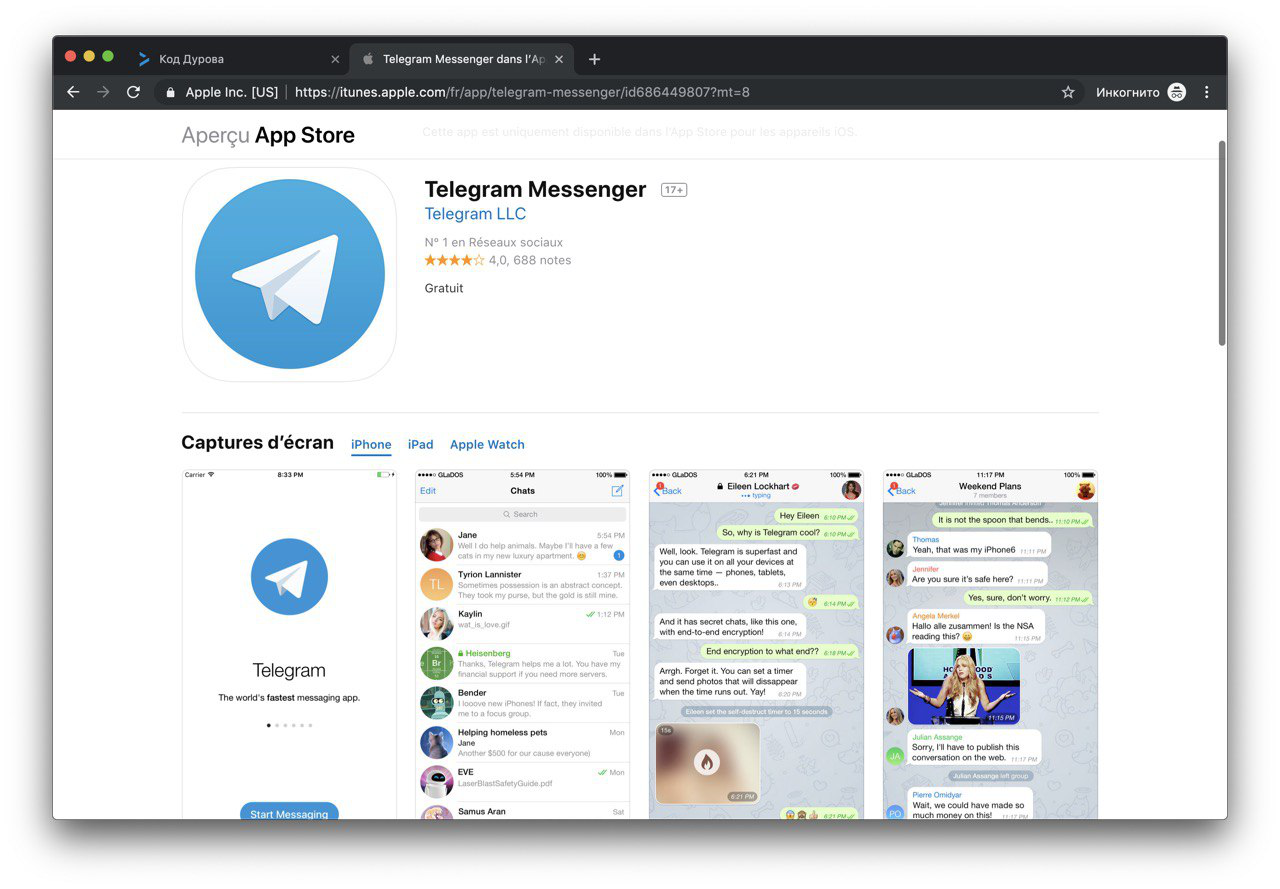Click Kaylin's avatar in the chat list
The image size is (1280, 889).
point(437,623)
